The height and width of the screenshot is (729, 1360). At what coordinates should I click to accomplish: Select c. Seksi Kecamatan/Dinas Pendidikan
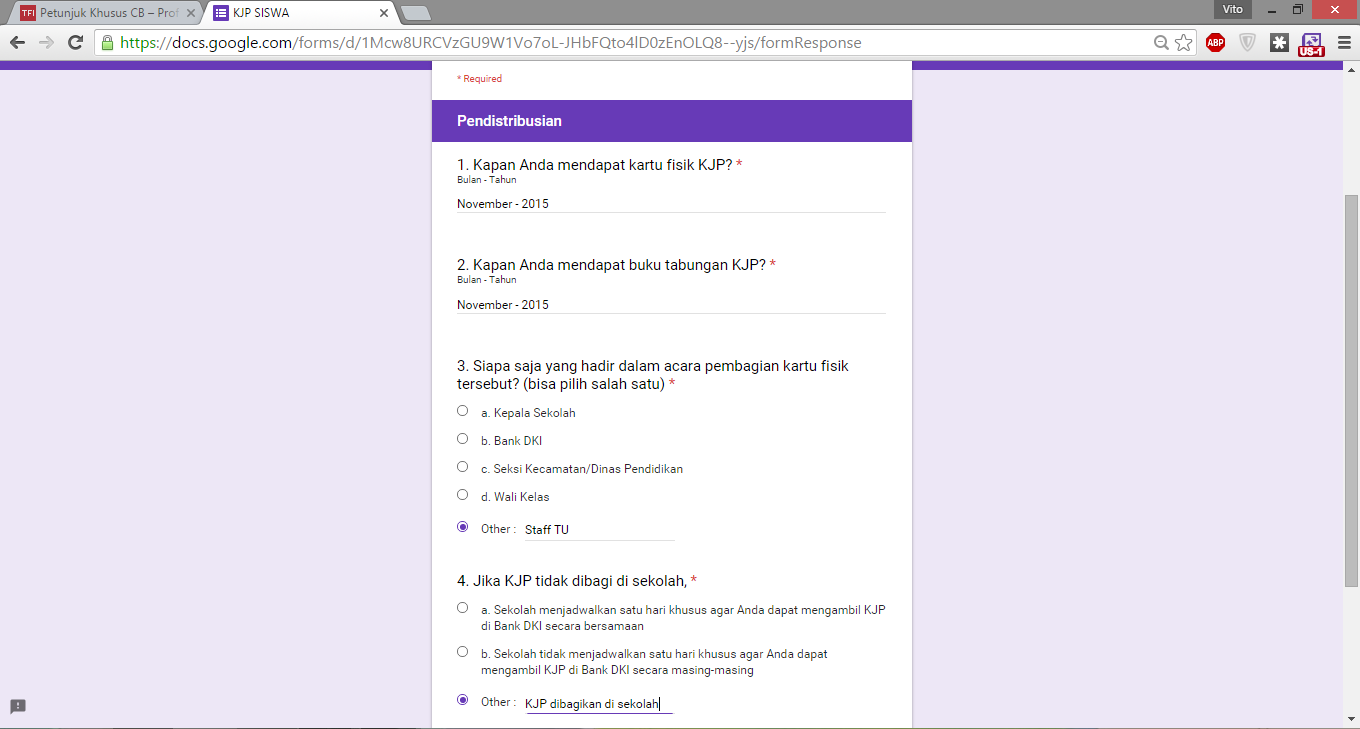tap(462, 467)
